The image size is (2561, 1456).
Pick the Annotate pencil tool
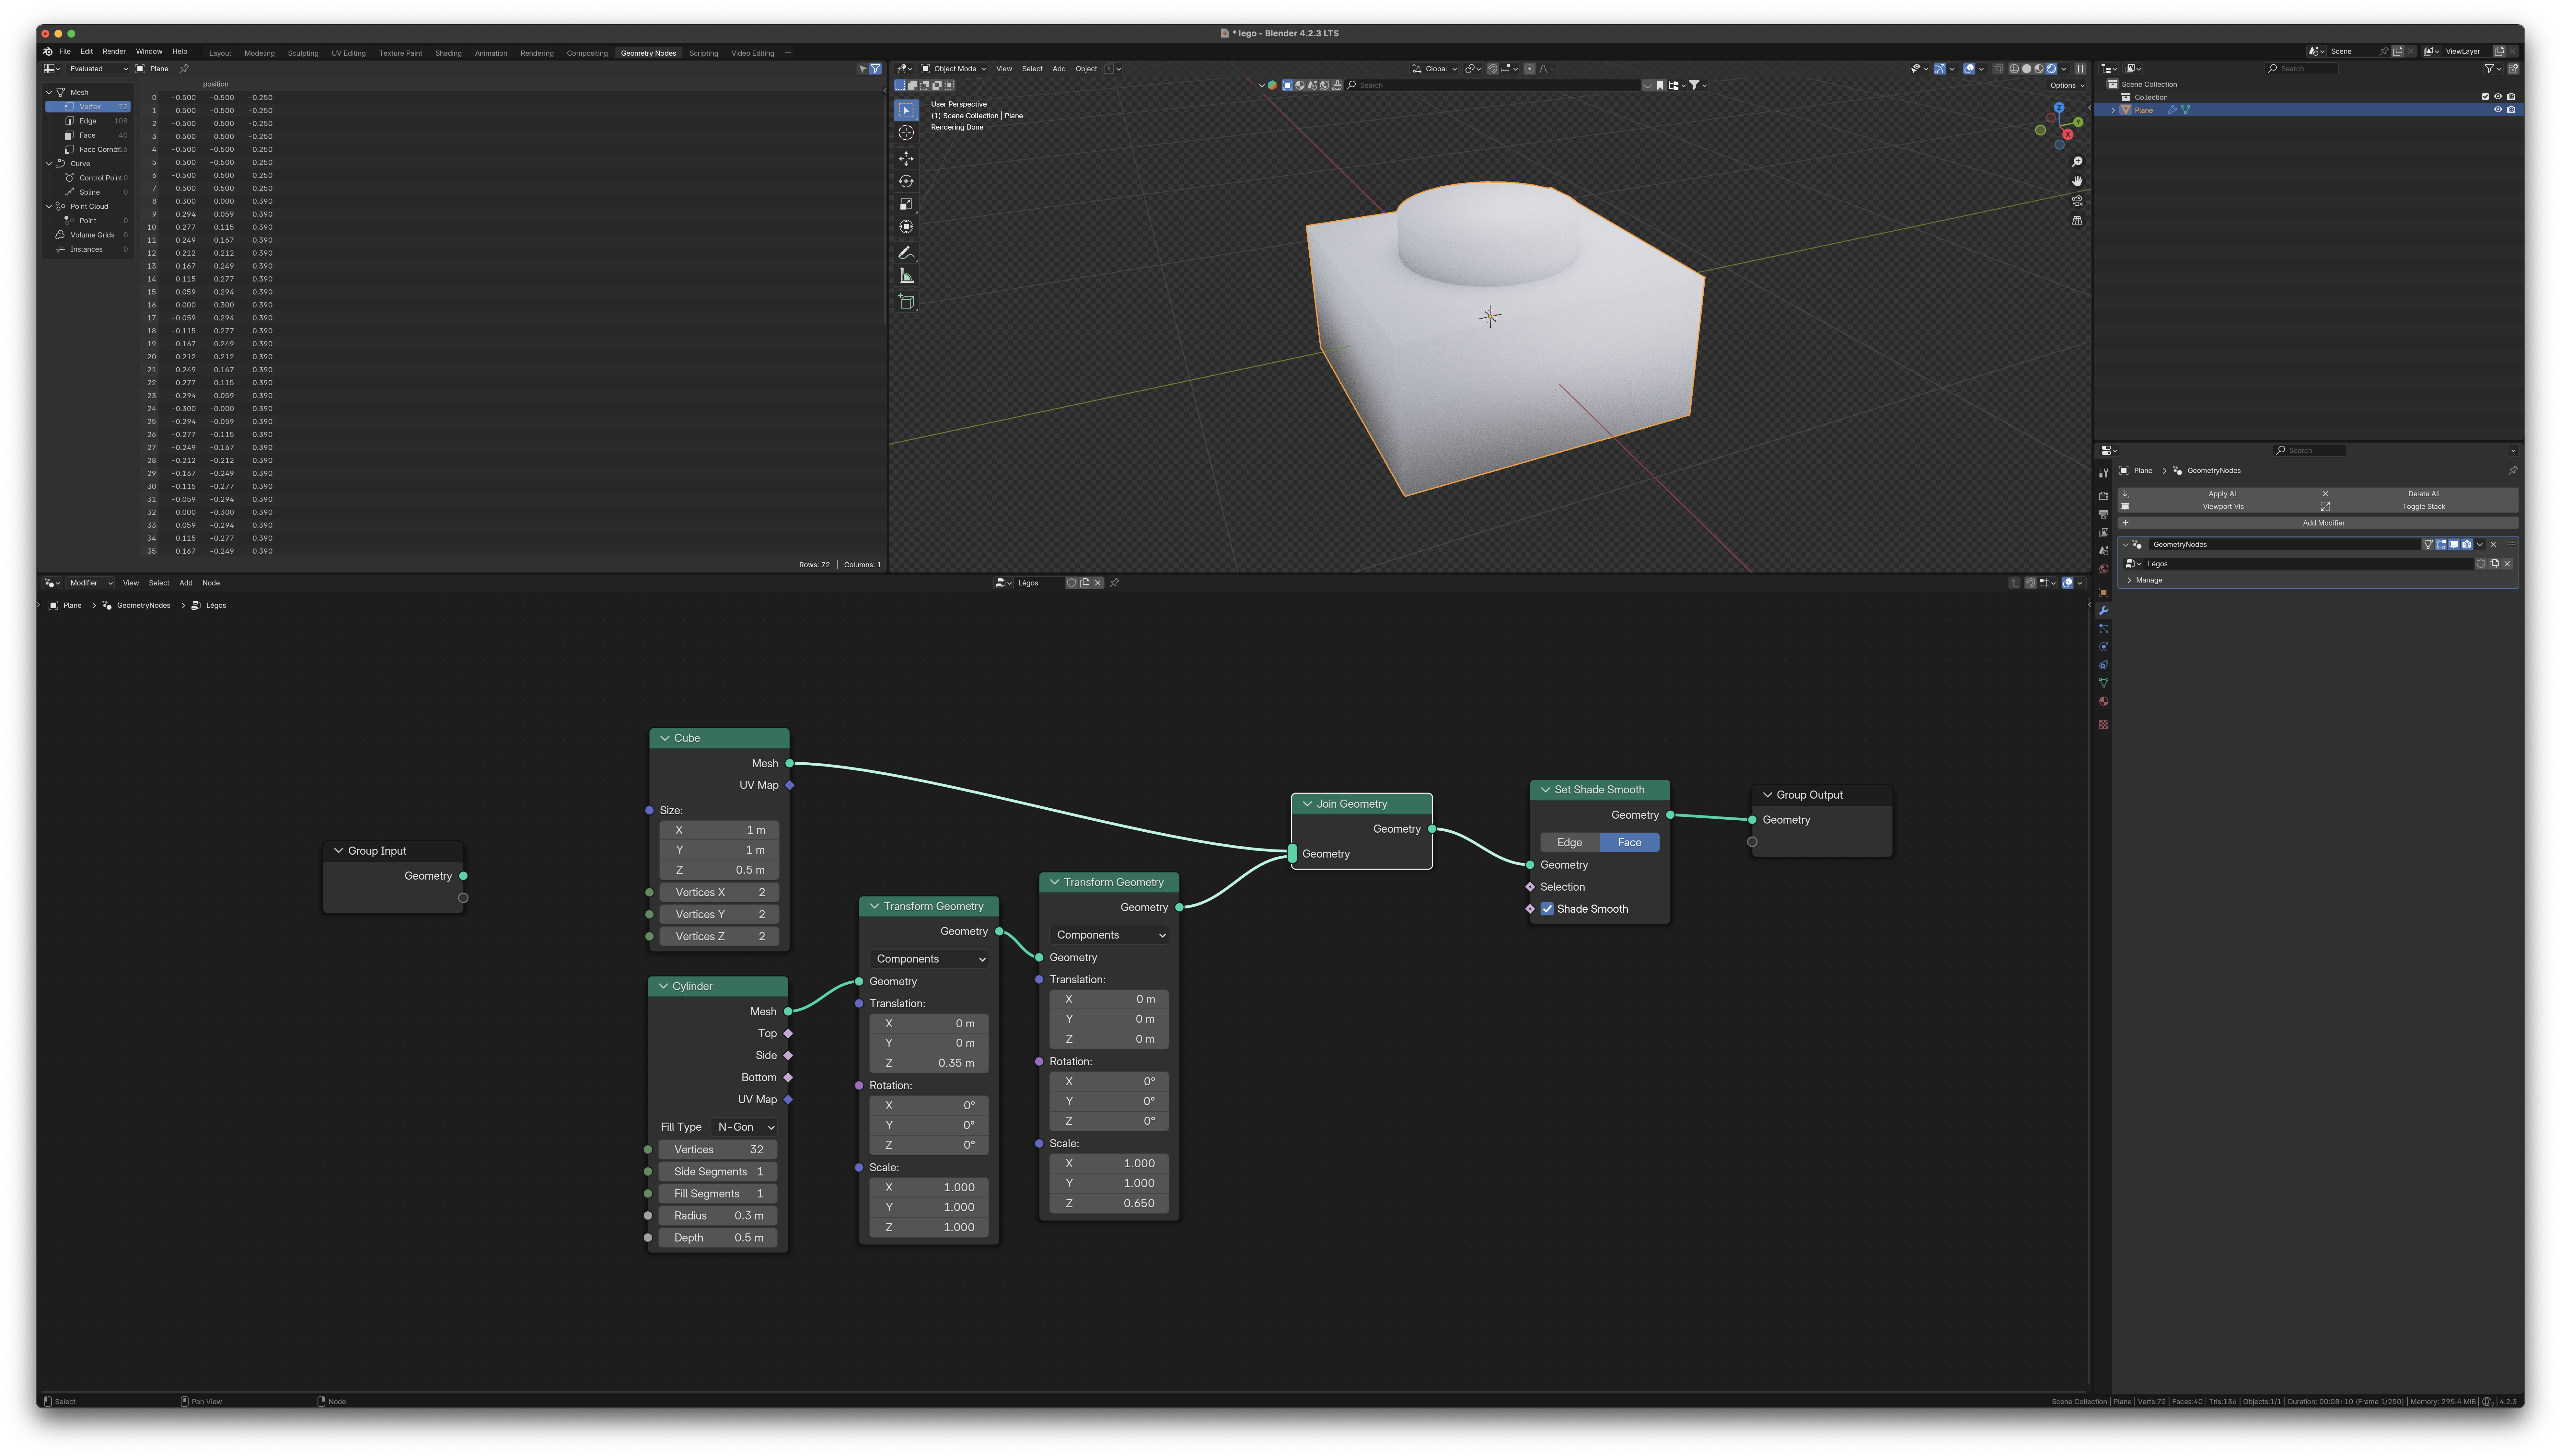point(906,253)
